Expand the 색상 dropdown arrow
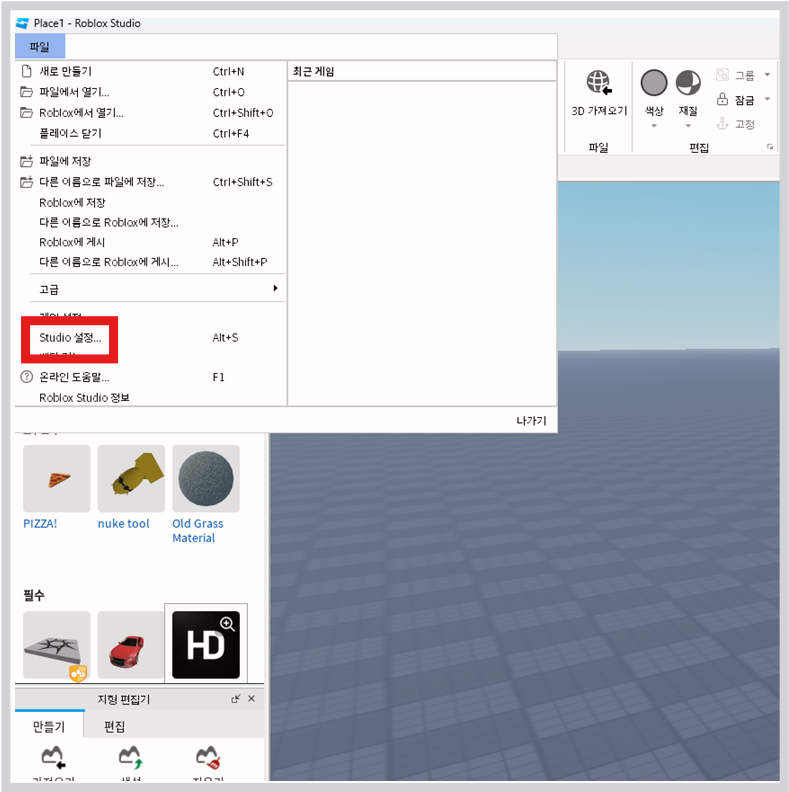Viewport: 789px width, 792px height. point(654,126)
